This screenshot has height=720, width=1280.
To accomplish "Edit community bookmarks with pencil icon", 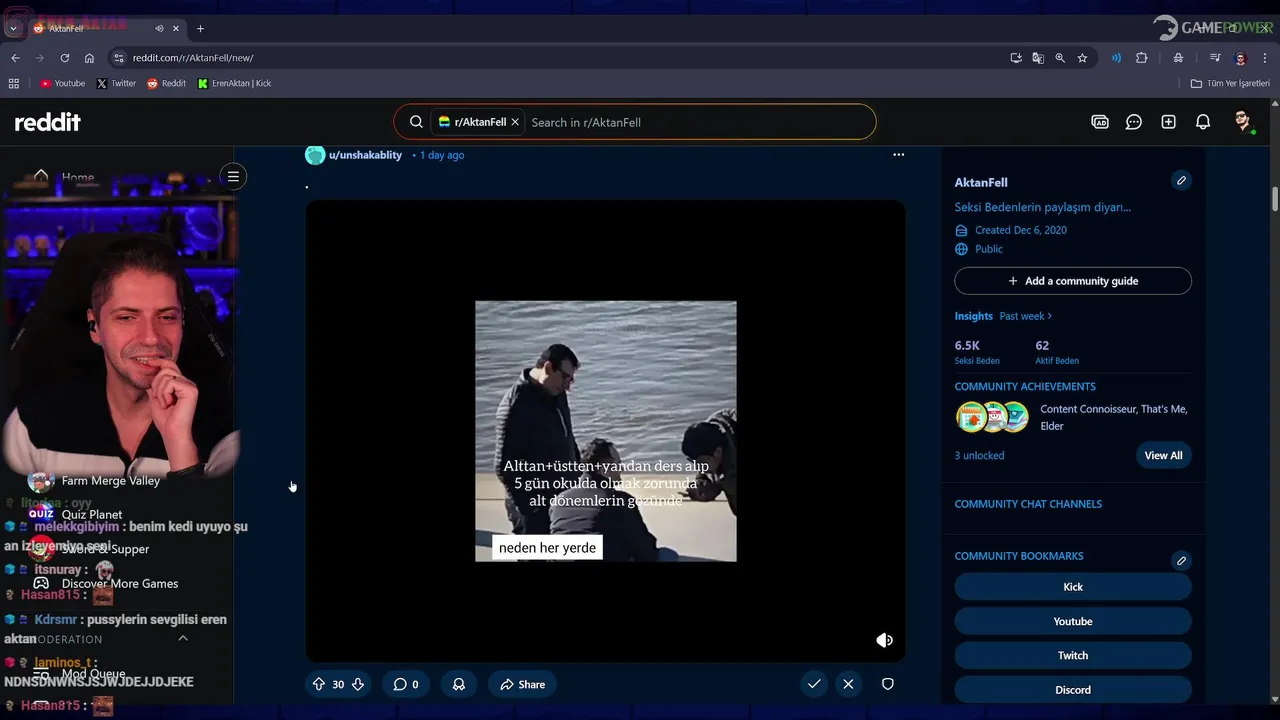I will 1181,560.
